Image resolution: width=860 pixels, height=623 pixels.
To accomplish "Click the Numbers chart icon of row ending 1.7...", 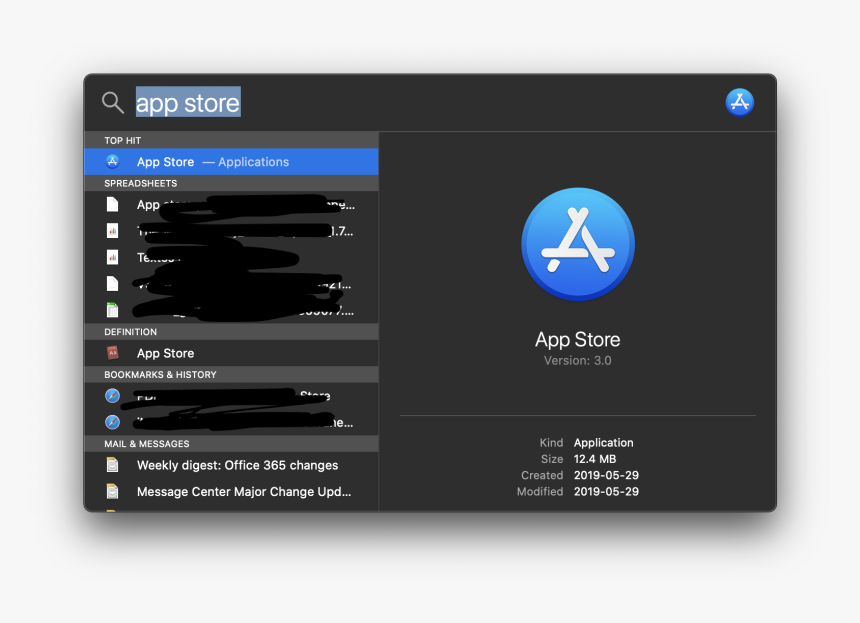I will pos(112,231).
